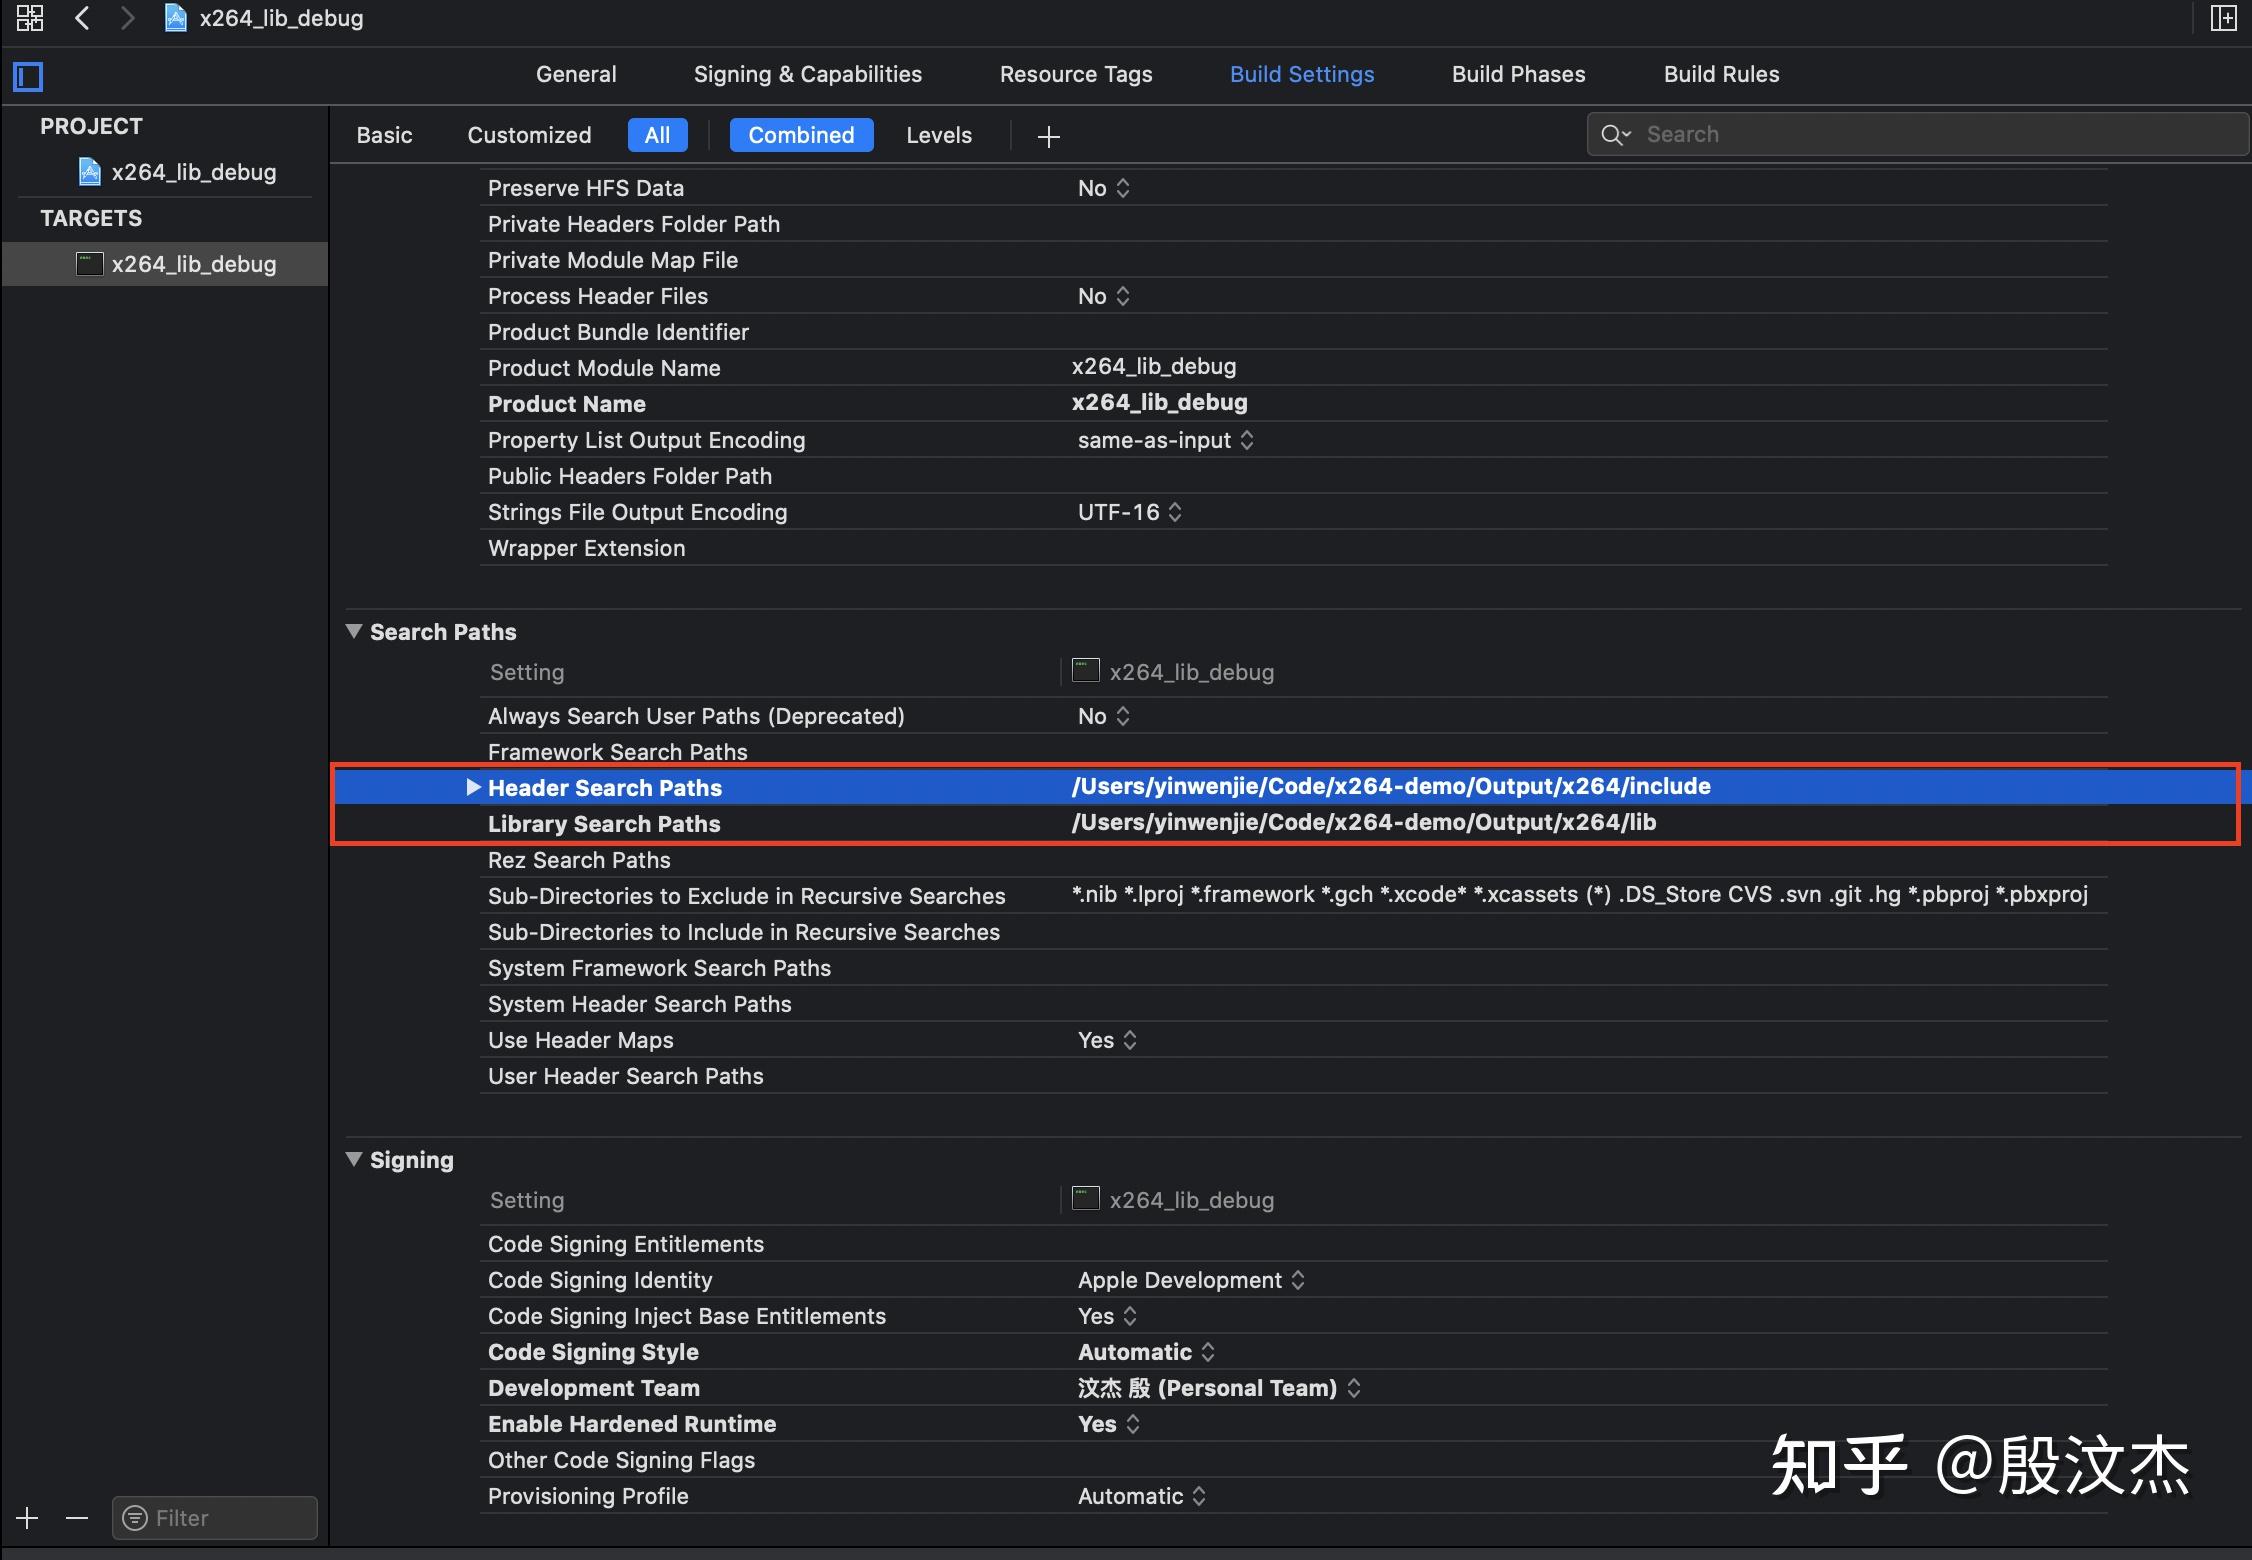Click the filter icon in the Filter field

pyautogui.click(x=135, y=1517)
